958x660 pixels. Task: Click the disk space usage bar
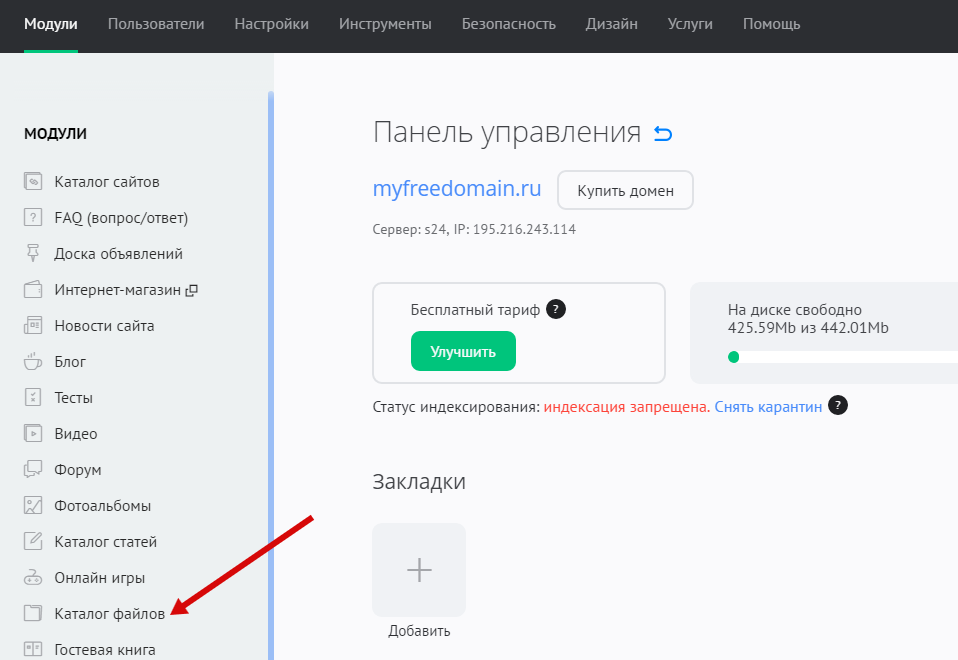coord(840,357)
